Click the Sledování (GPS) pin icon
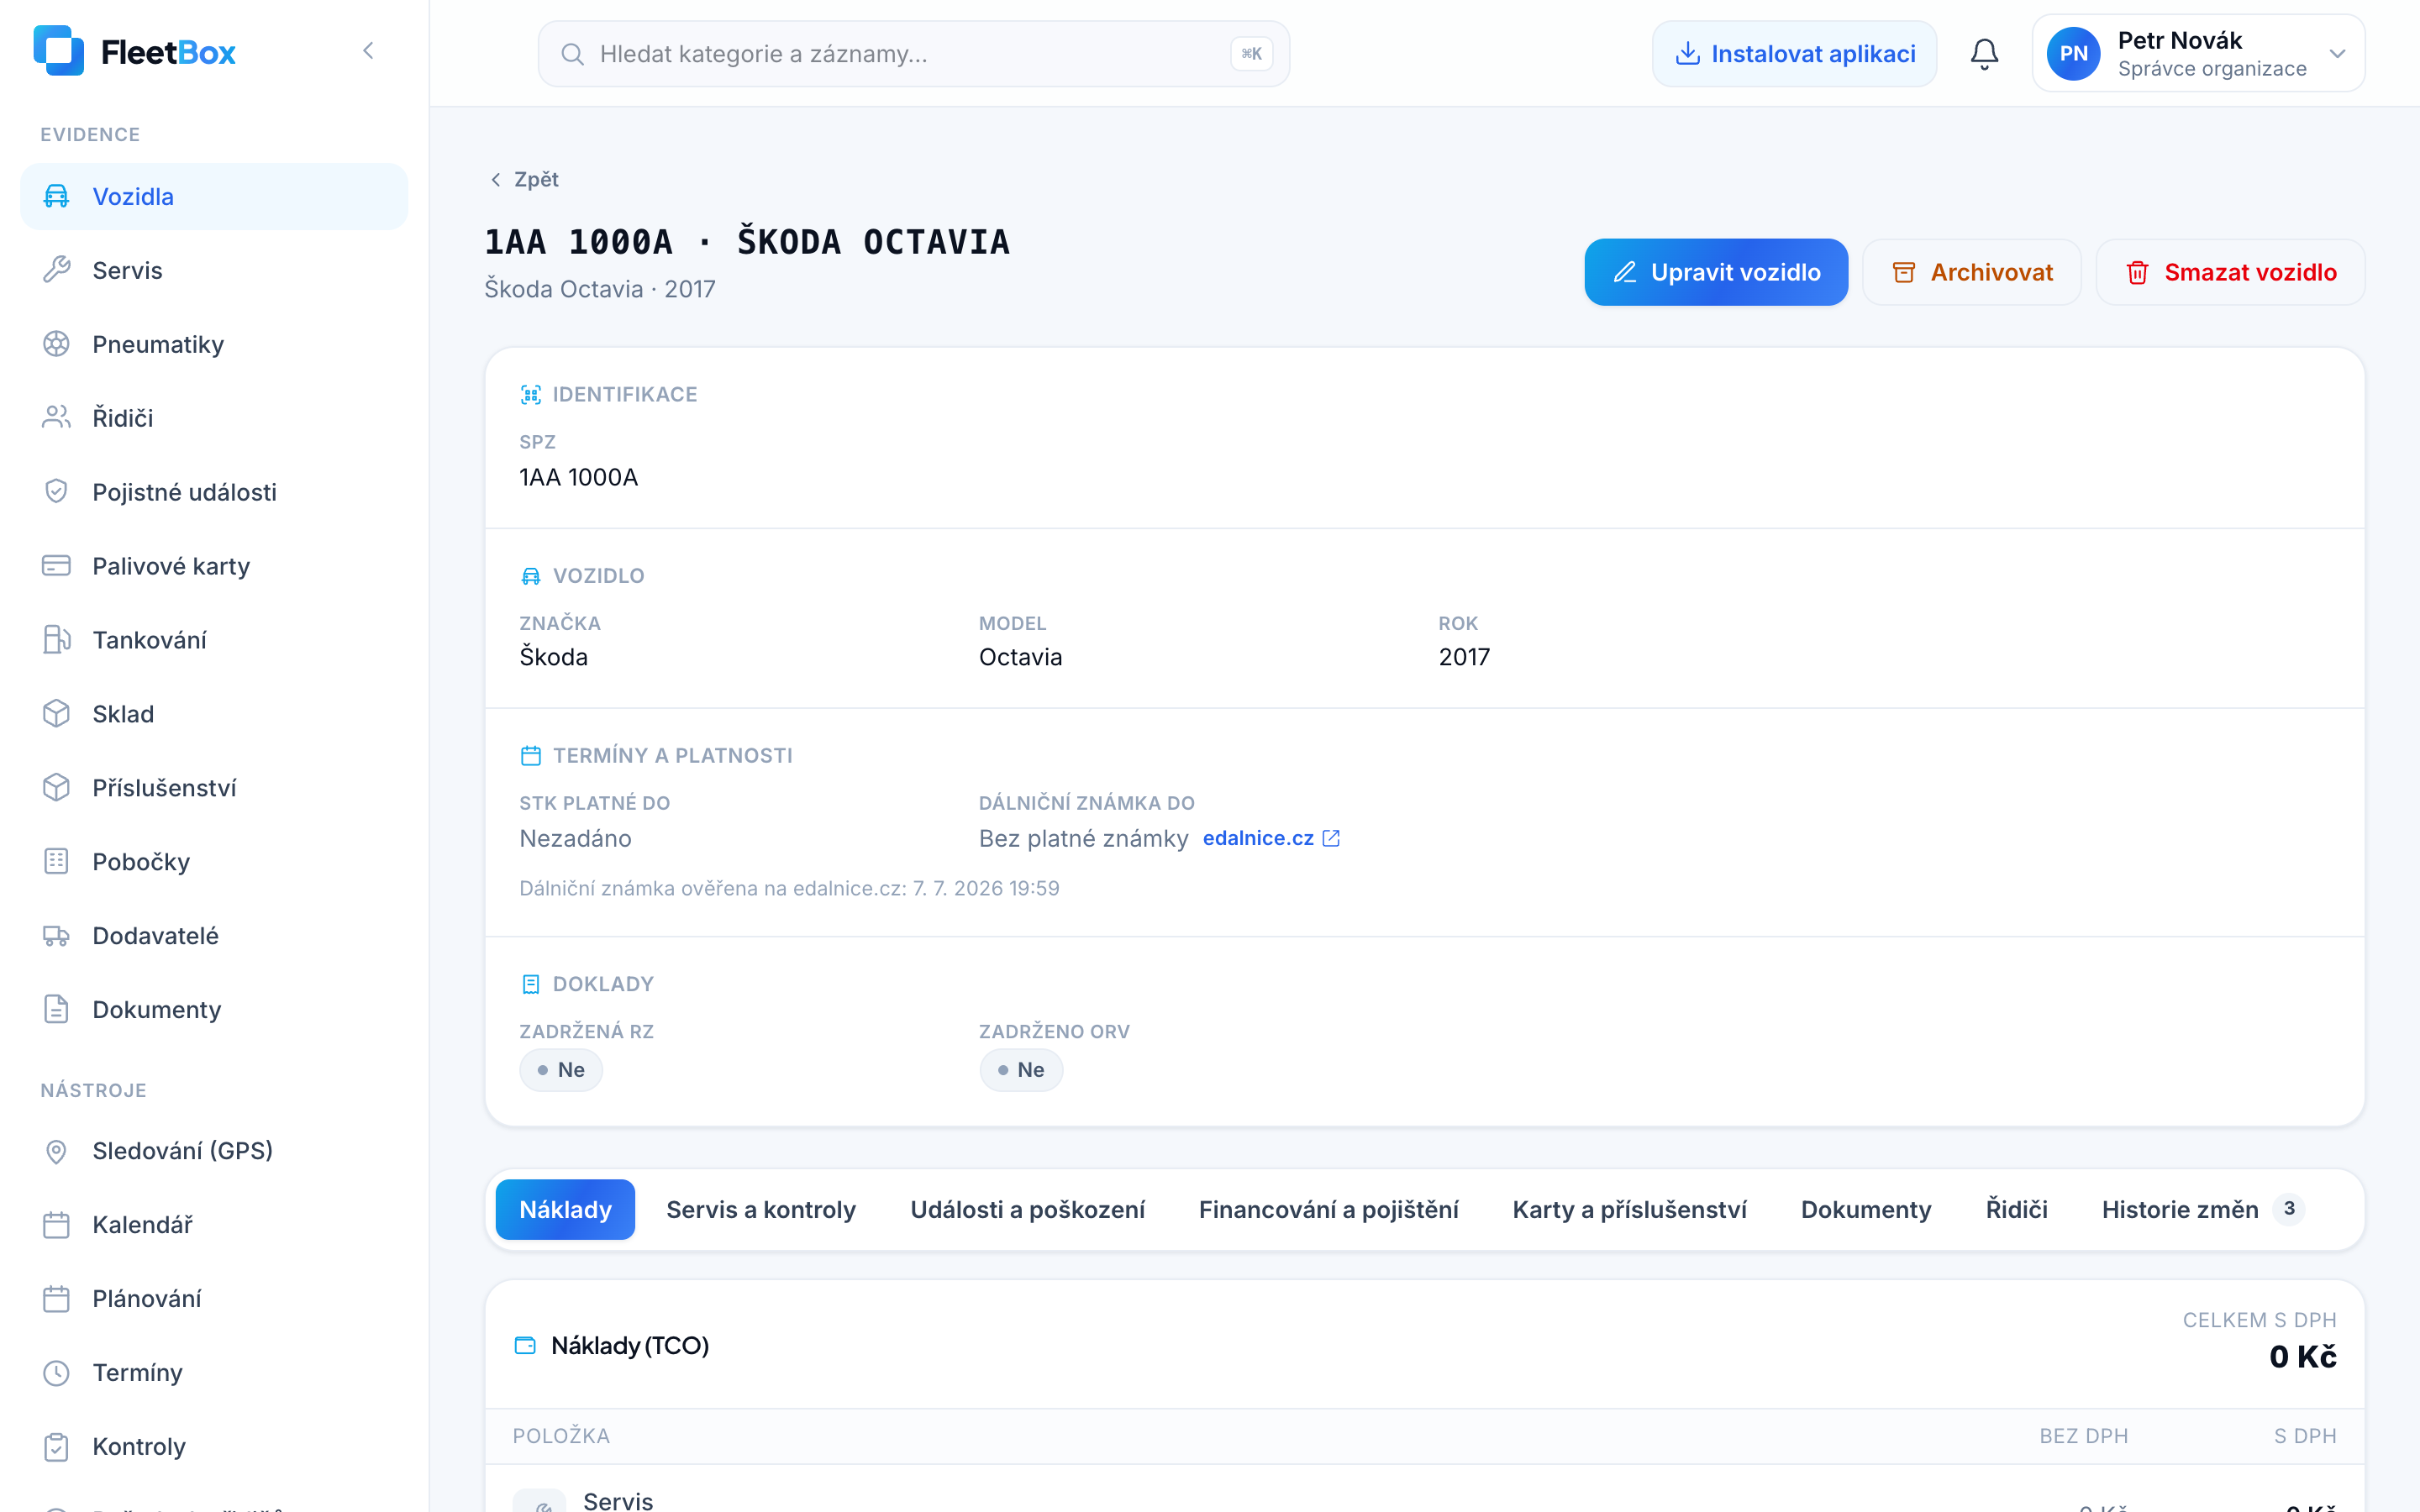2420x1512 pixels. (x=57, y=1151)
